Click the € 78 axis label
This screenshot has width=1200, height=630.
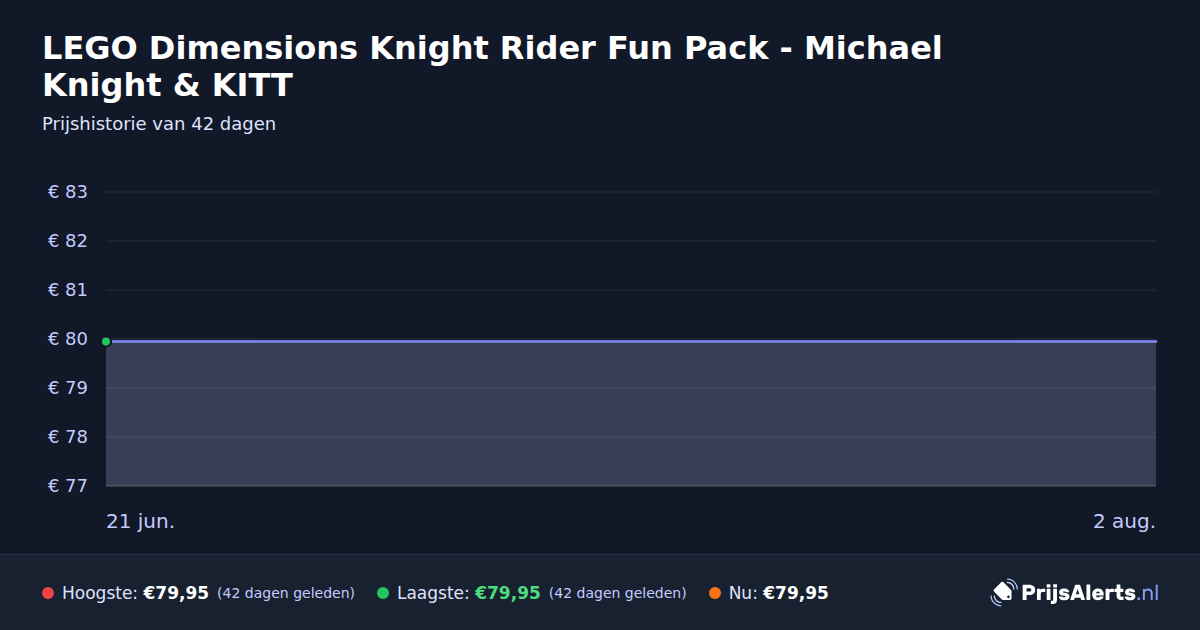[68, 437]
